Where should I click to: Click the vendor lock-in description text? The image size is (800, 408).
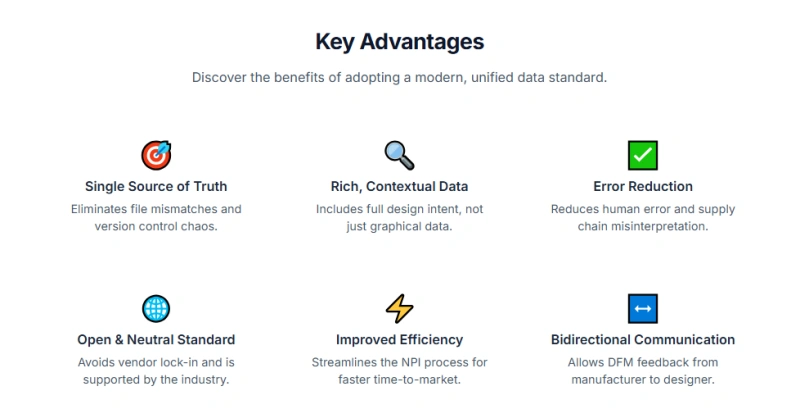(x=156, y=370)
